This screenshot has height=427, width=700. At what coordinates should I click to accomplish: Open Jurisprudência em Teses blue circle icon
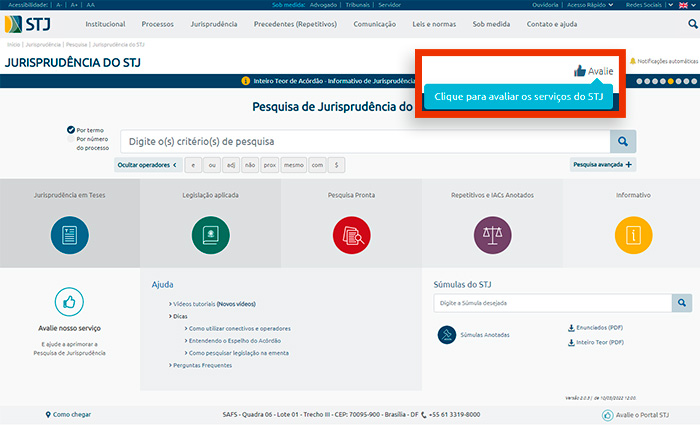(x=70, y=235)
